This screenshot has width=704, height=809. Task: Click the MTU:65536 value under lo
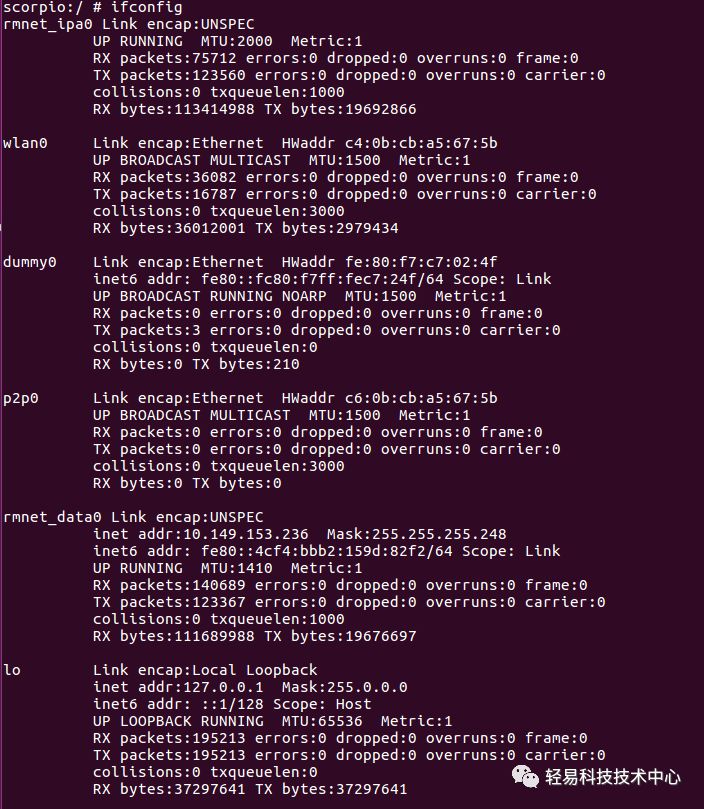(x=322, y=721)
